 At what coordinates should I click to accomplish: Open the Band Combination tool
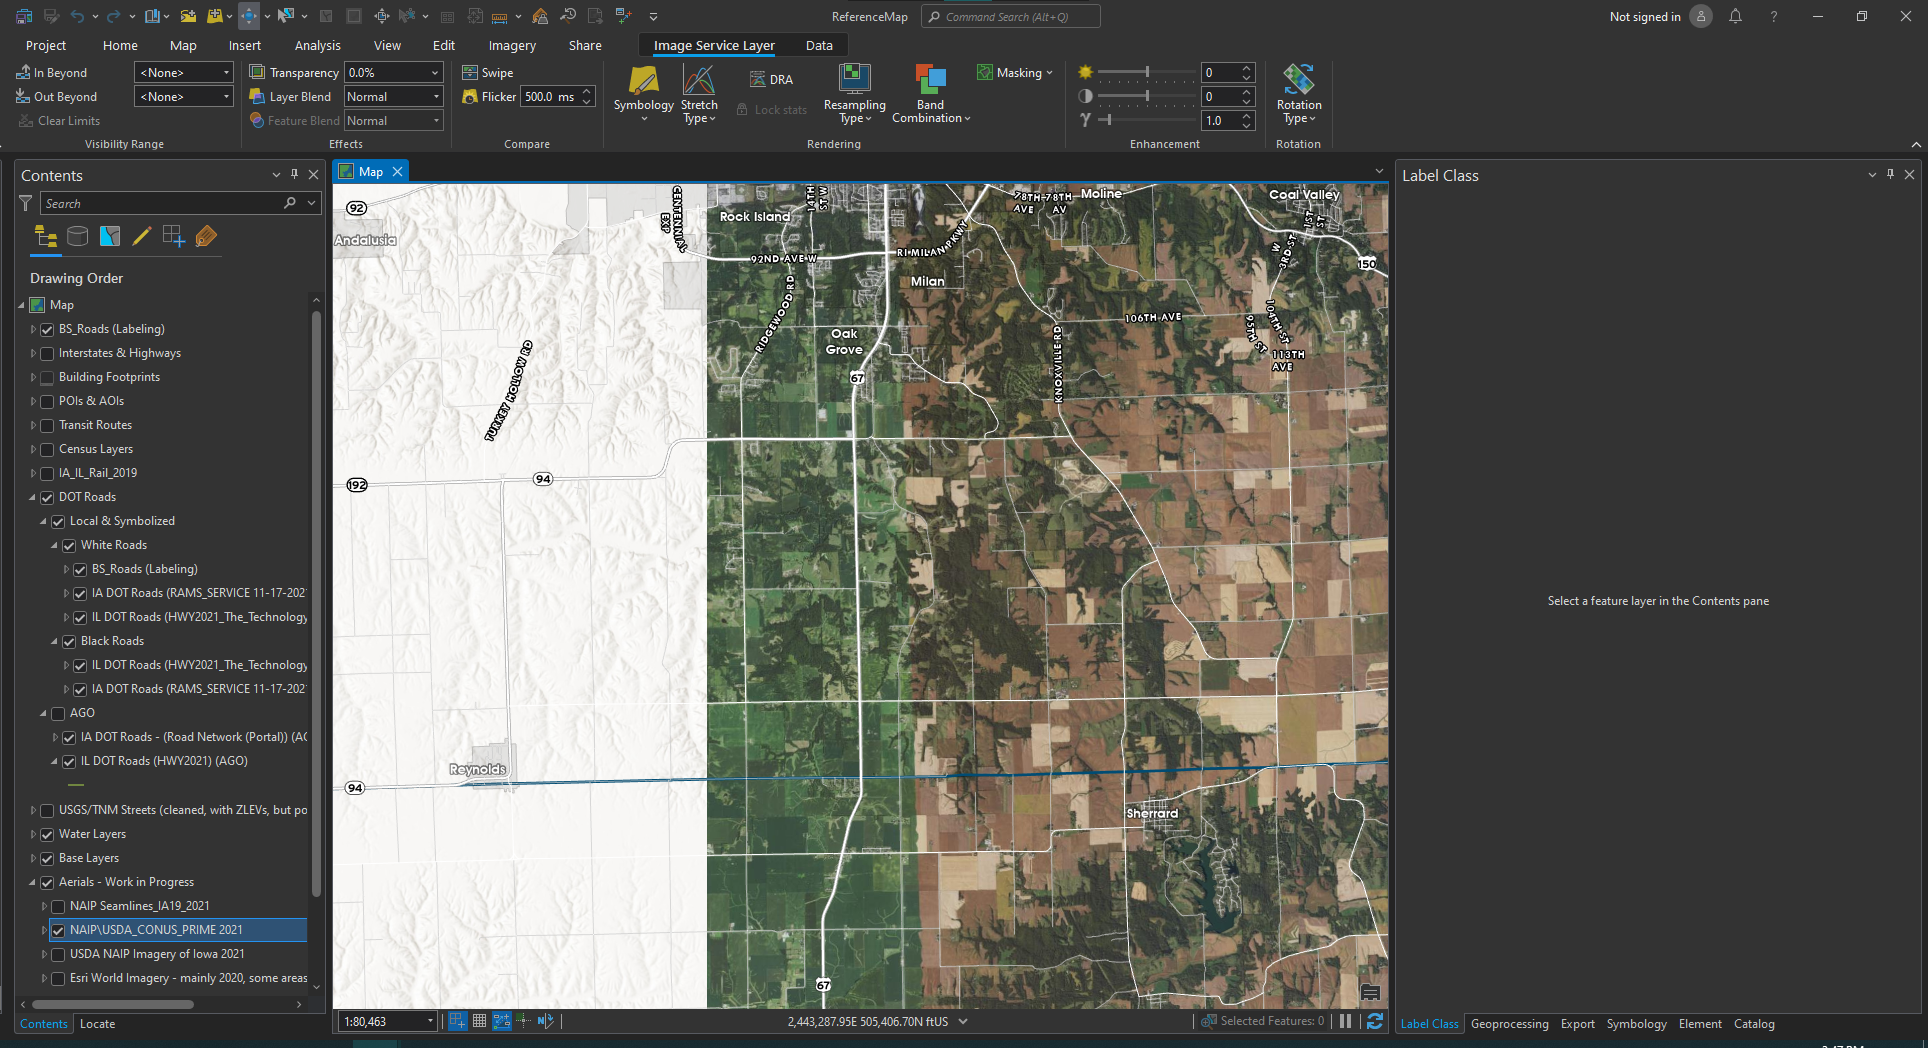(x=930, y=93)
